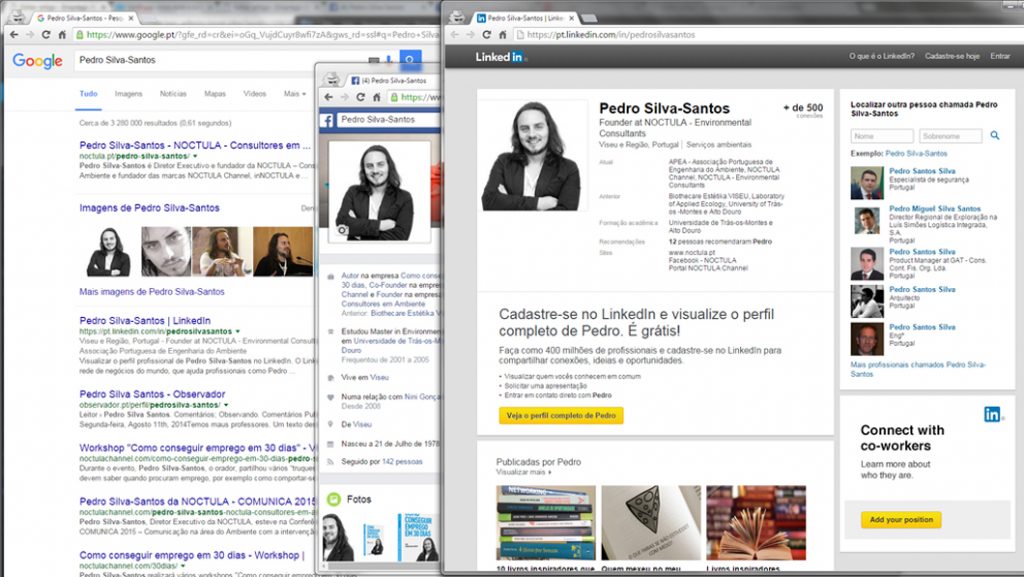
Task: Click the Nome input field on LinkedIn
Action: pyautogui.click(x=882, y=136)
